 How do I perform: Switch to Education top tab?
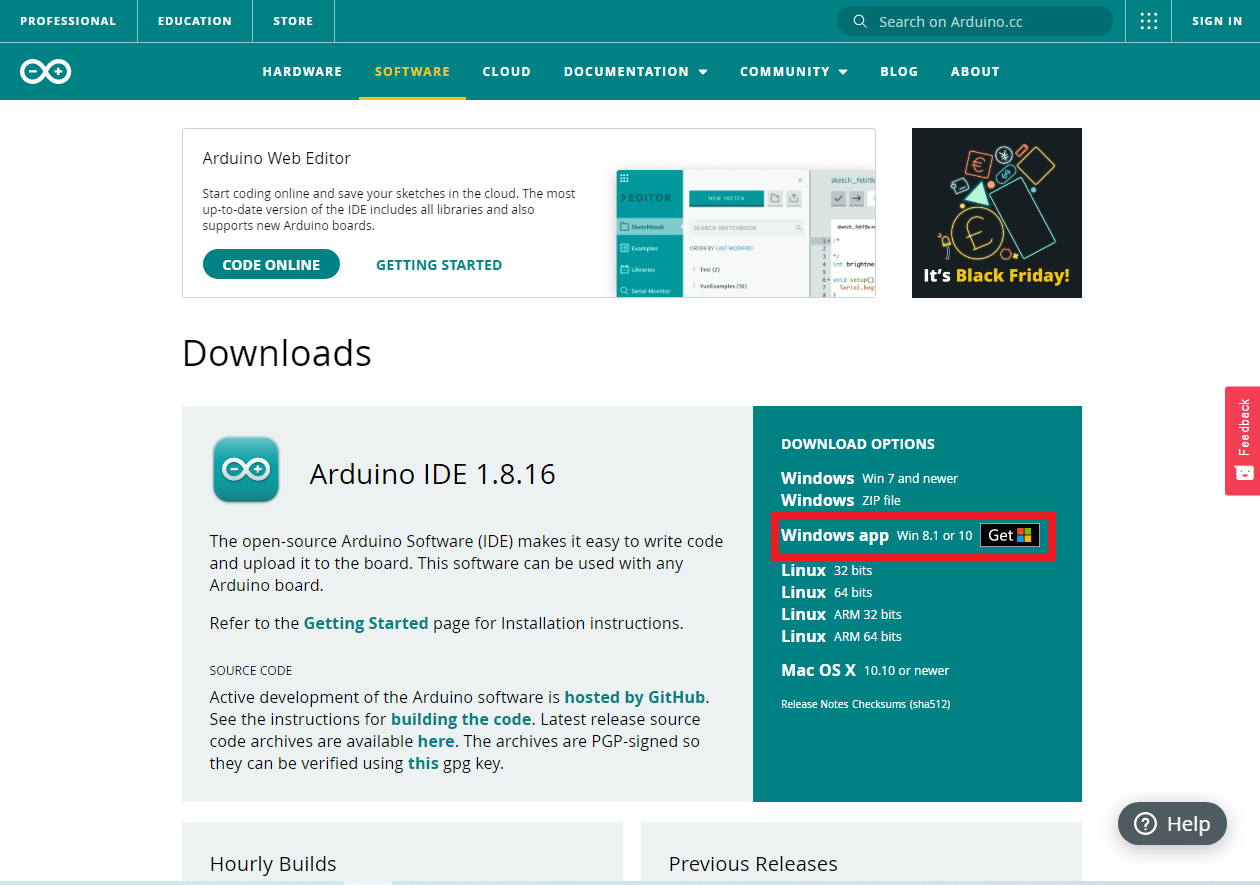[x=195, y=21]
